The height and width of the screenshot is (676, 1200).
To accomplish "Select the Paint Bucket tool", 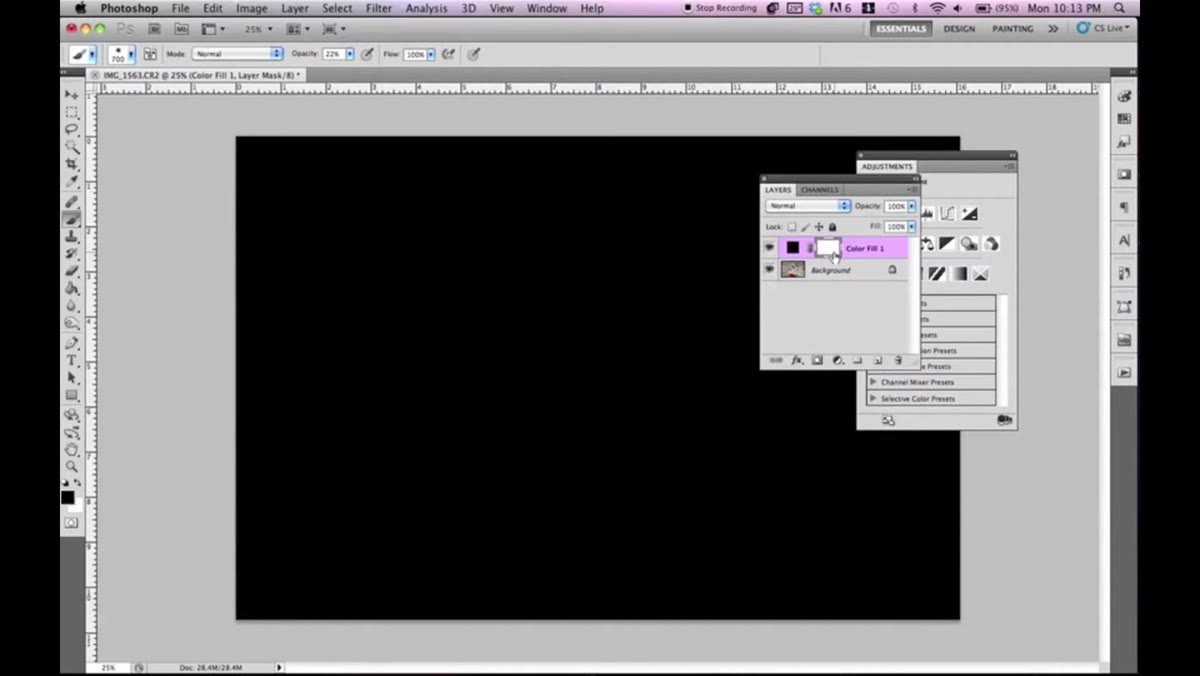I will [x=72, y=288].
